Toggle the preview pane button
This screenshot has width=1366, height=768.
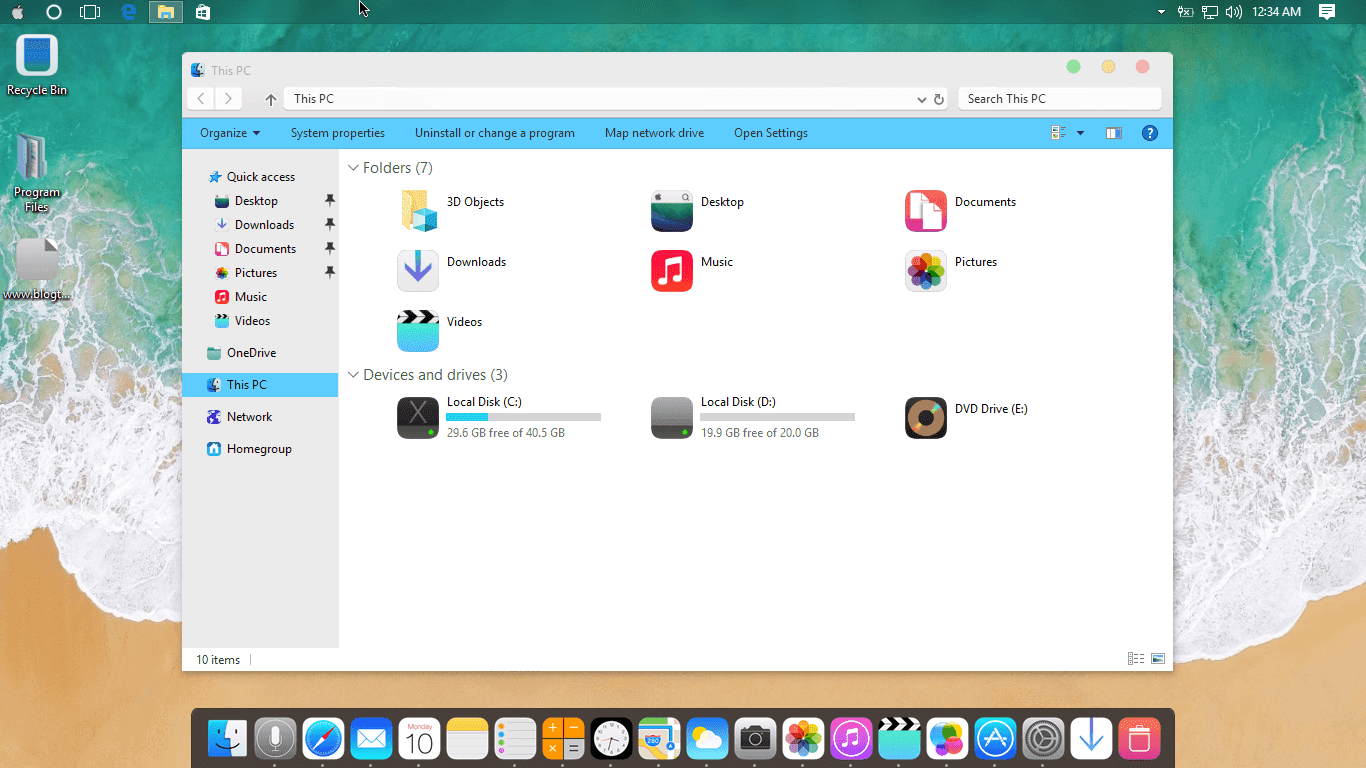pyautogui.click(x=1113, y=133)
